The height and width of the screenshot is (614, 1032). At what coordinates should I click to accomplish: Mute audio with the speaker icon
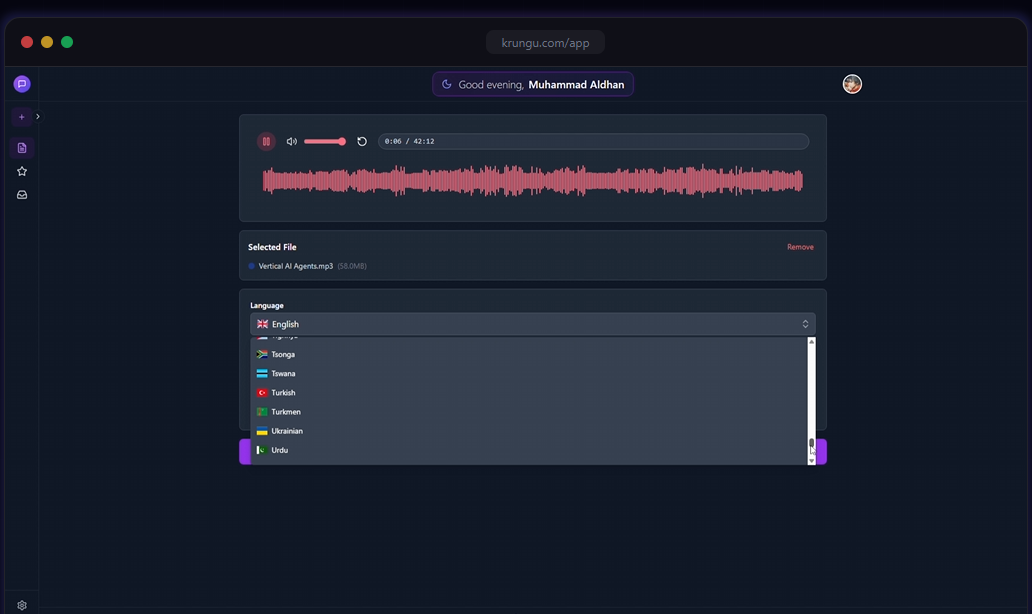point(291,142)
